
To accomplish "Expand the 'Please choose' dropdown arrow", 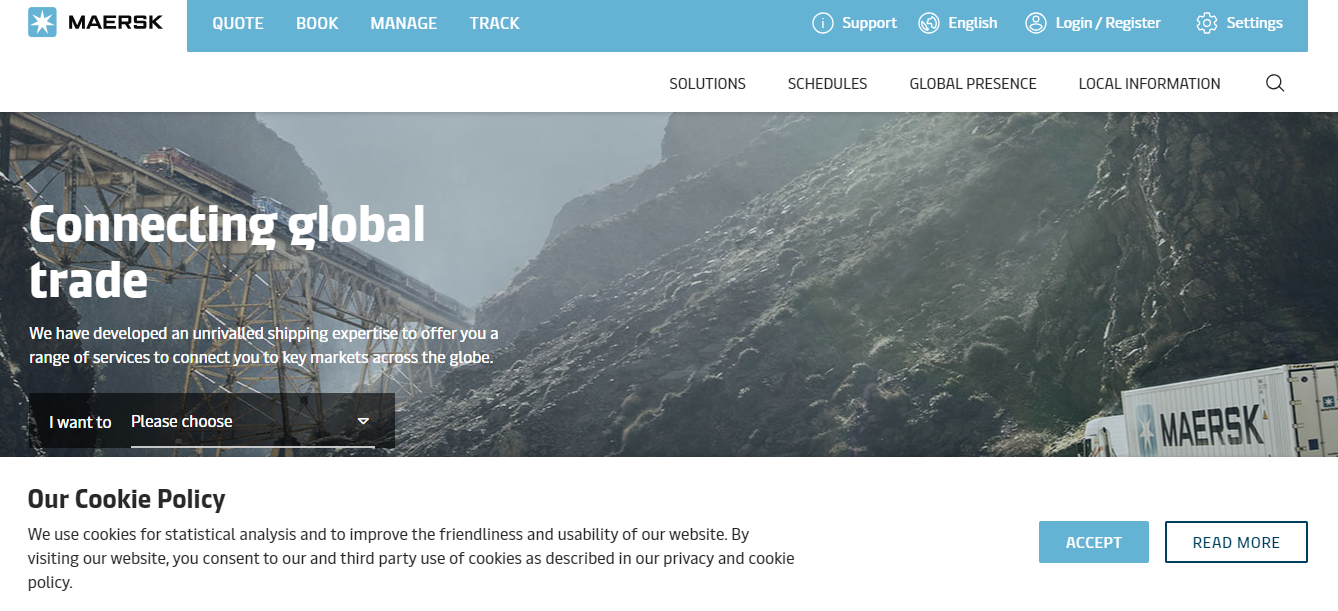I will 363,422.
